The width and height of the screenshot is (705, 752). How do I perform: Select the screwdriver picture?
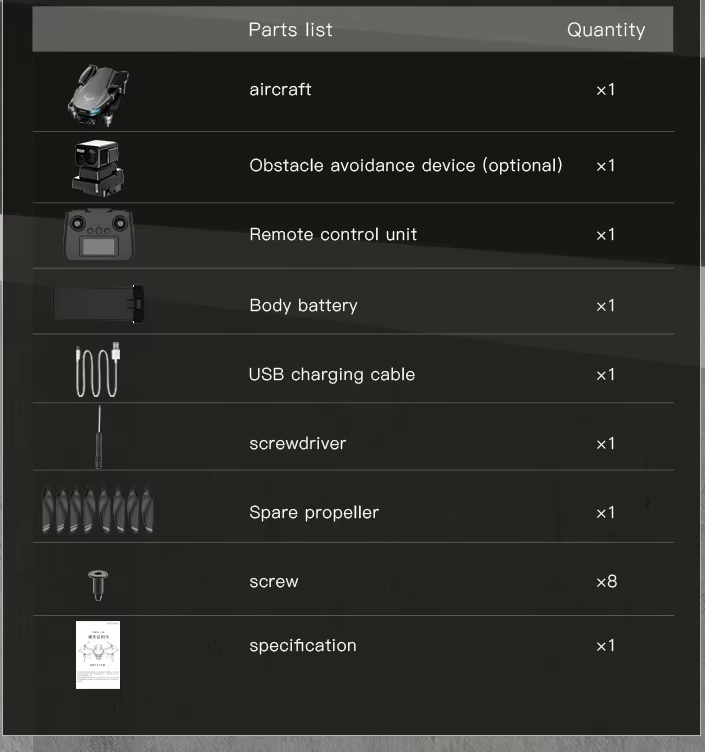[99, 437]
